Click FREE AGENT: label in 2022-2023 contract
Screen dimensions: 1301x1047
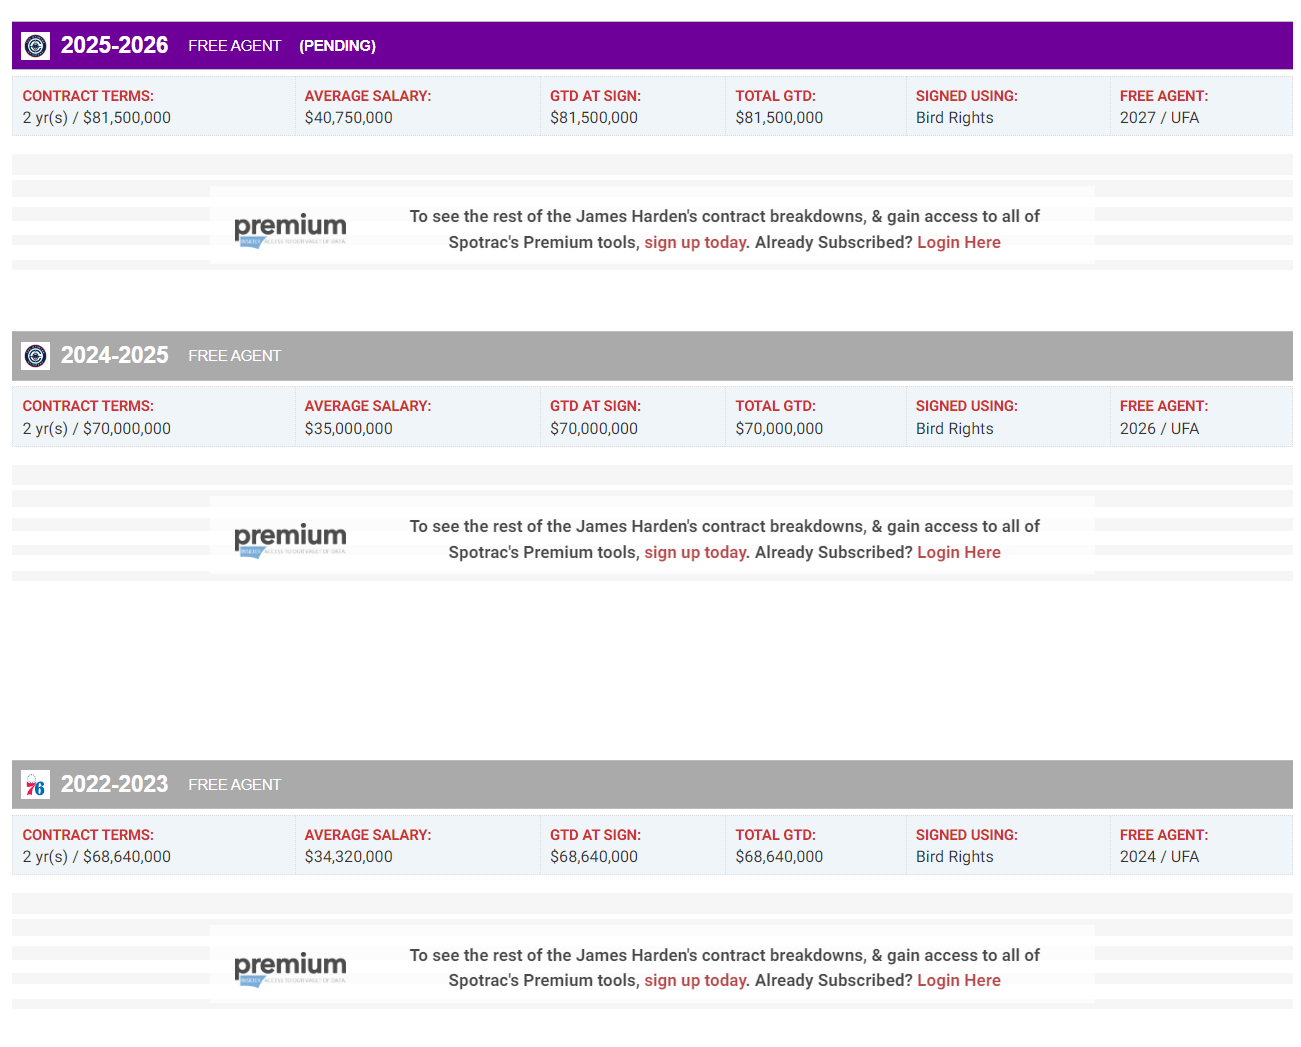[x=1164, y=835]
